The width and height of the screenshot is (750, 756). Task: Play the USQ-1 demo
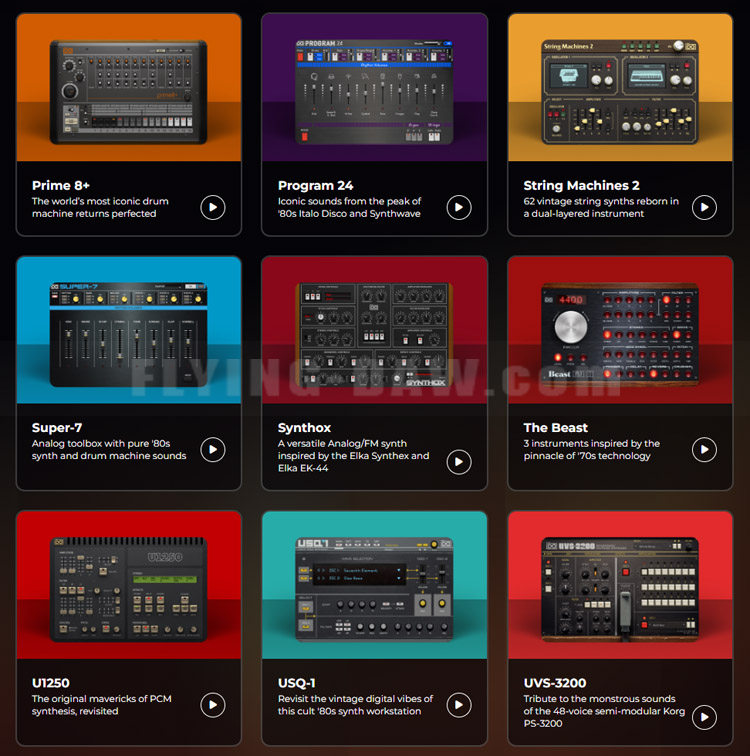click(458, 705)
